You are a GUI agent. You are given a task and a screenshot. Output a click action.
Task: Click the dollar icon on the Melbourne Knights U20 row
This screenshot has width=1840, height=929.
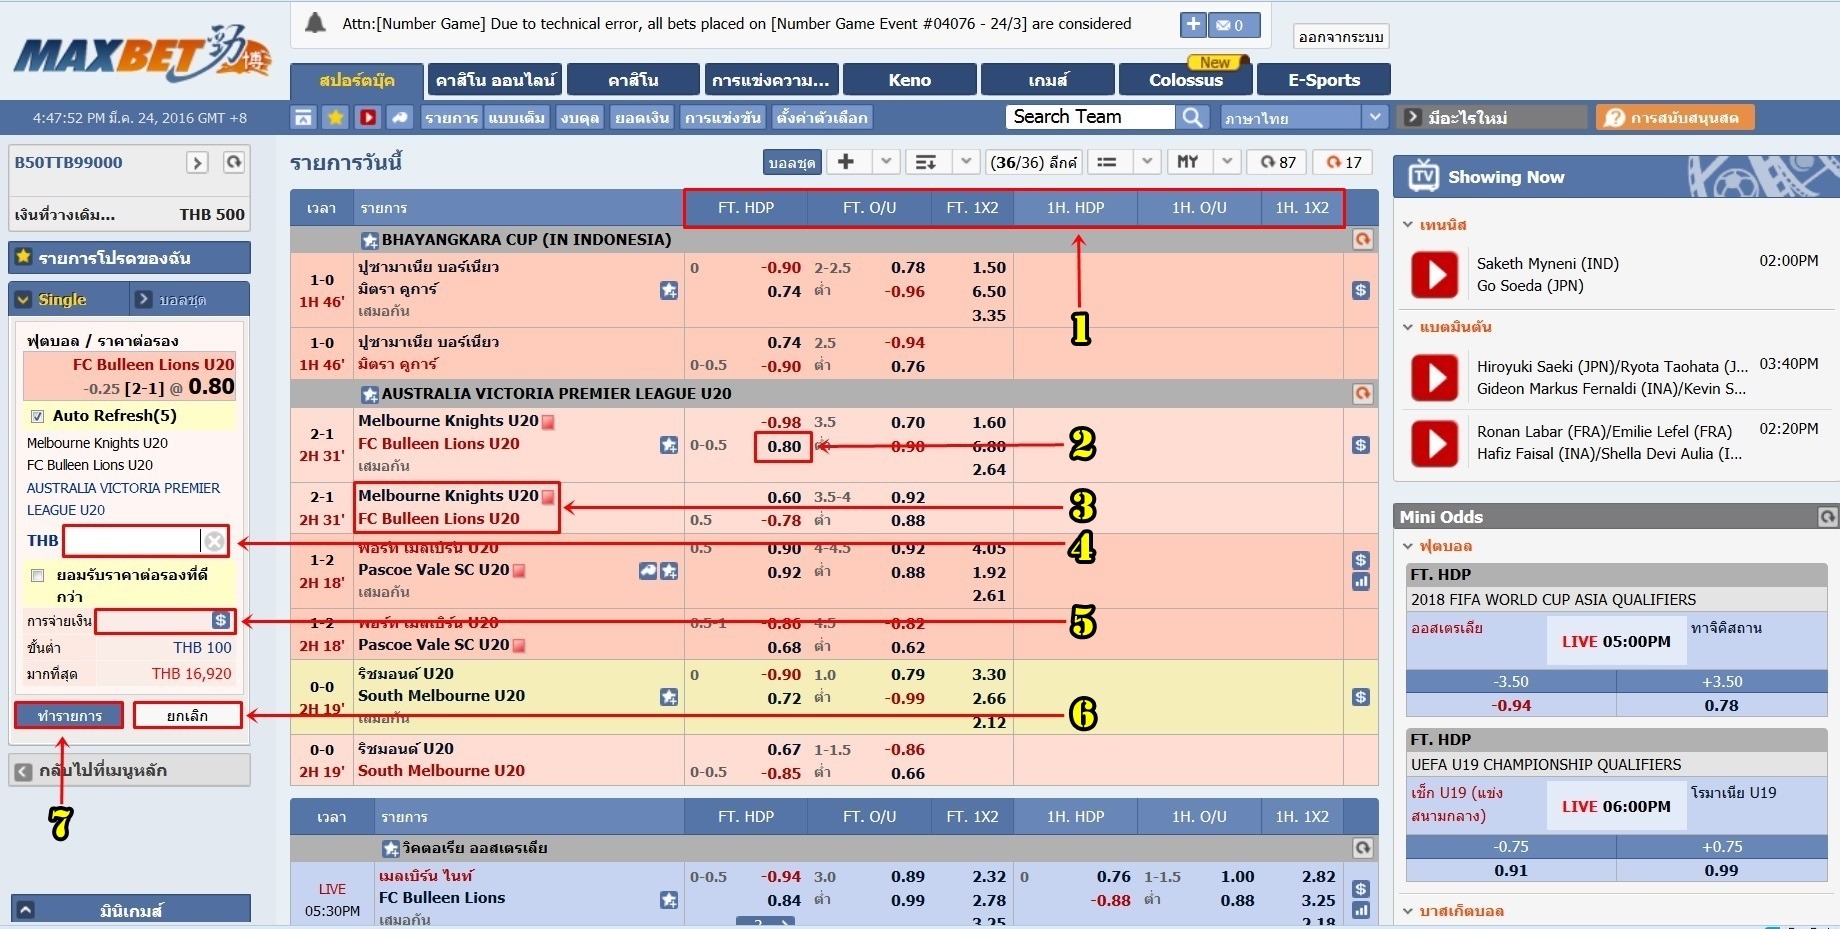(x=1361, y=445)
